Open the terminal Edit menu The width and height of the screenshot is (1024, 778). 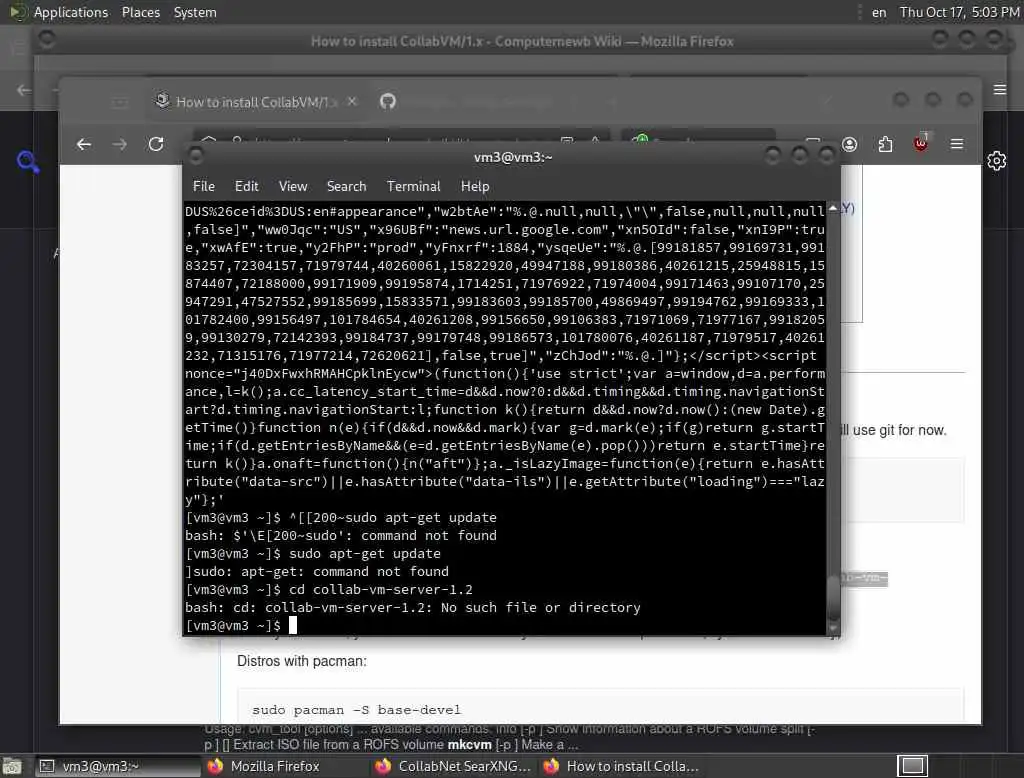246,186
